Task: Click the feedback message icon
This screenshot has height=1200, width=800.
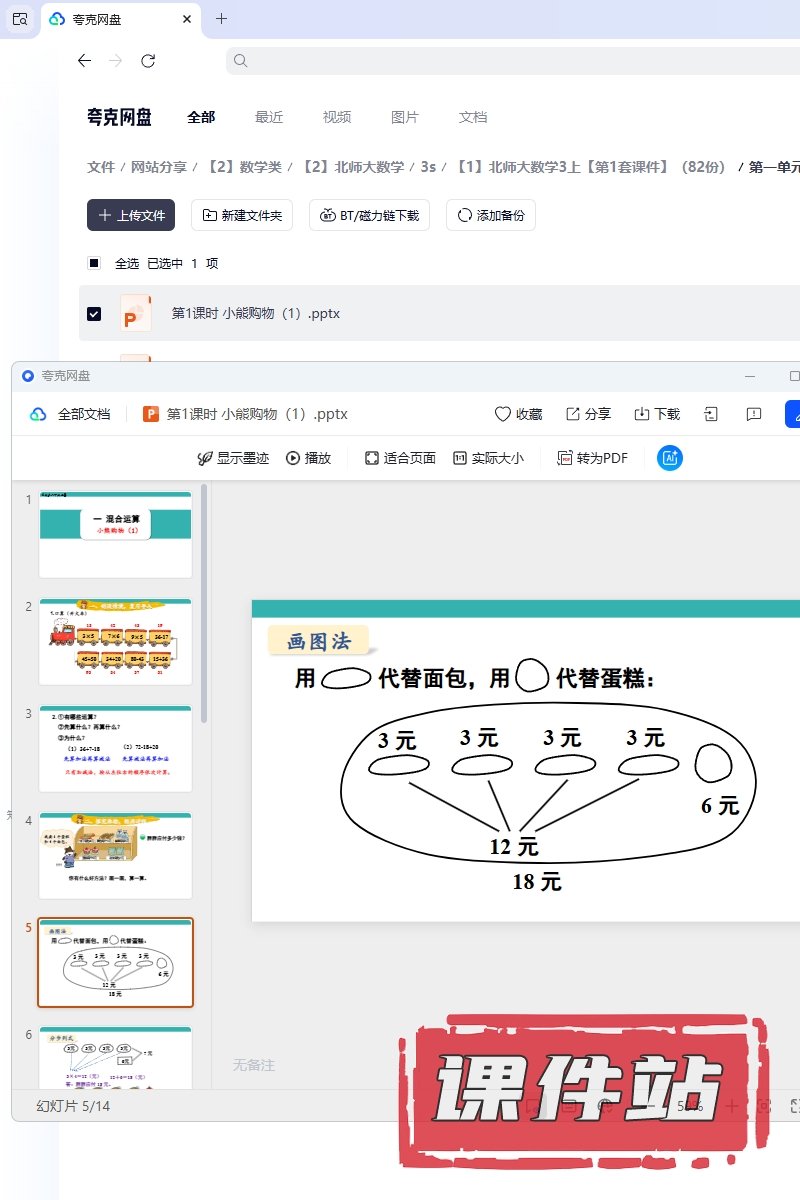Action: [x=754, y=414]
